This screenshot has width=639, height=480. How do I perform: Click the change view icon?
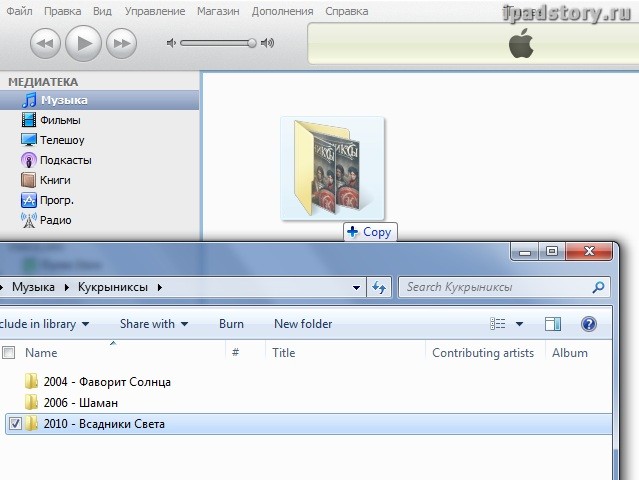(x=498, y=324)
